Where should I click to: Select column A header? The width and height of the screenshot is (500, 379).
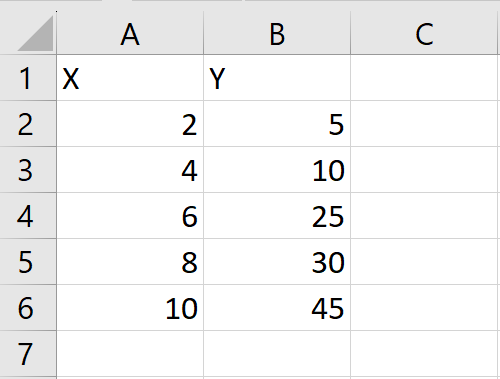click(x=130, y=33)
